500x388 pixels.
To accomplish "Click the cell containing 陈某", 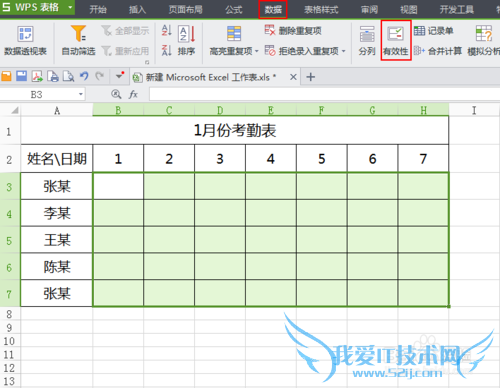I will 57,267.
